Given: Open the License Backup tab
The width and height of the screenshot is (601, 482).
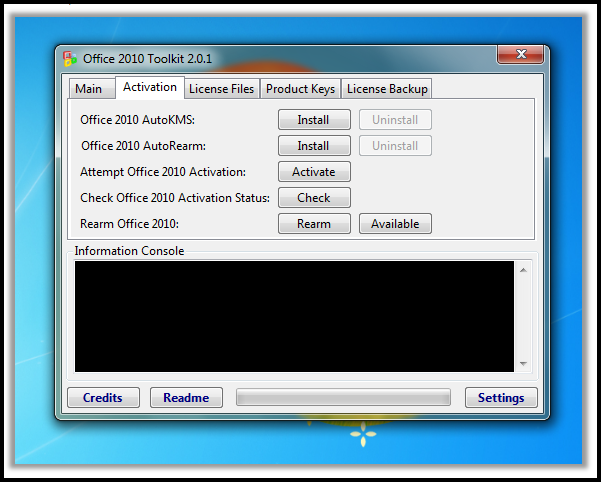Looking at the screenshot, I should (x=387, y=89).
